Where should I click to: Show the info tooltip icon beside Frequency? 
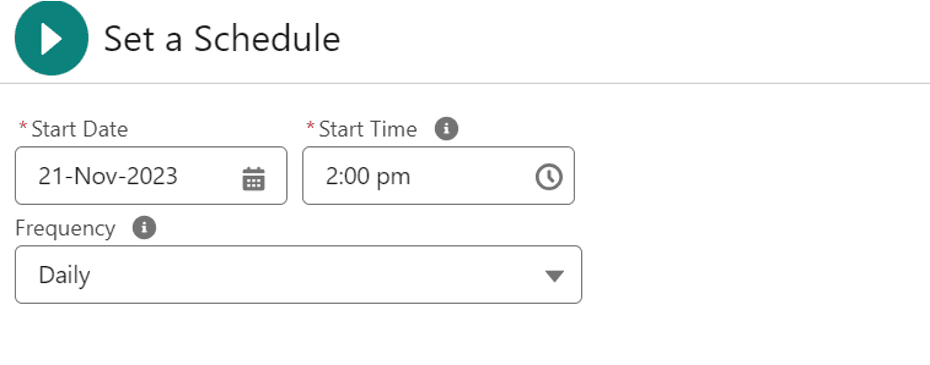(x=144, y=227)
